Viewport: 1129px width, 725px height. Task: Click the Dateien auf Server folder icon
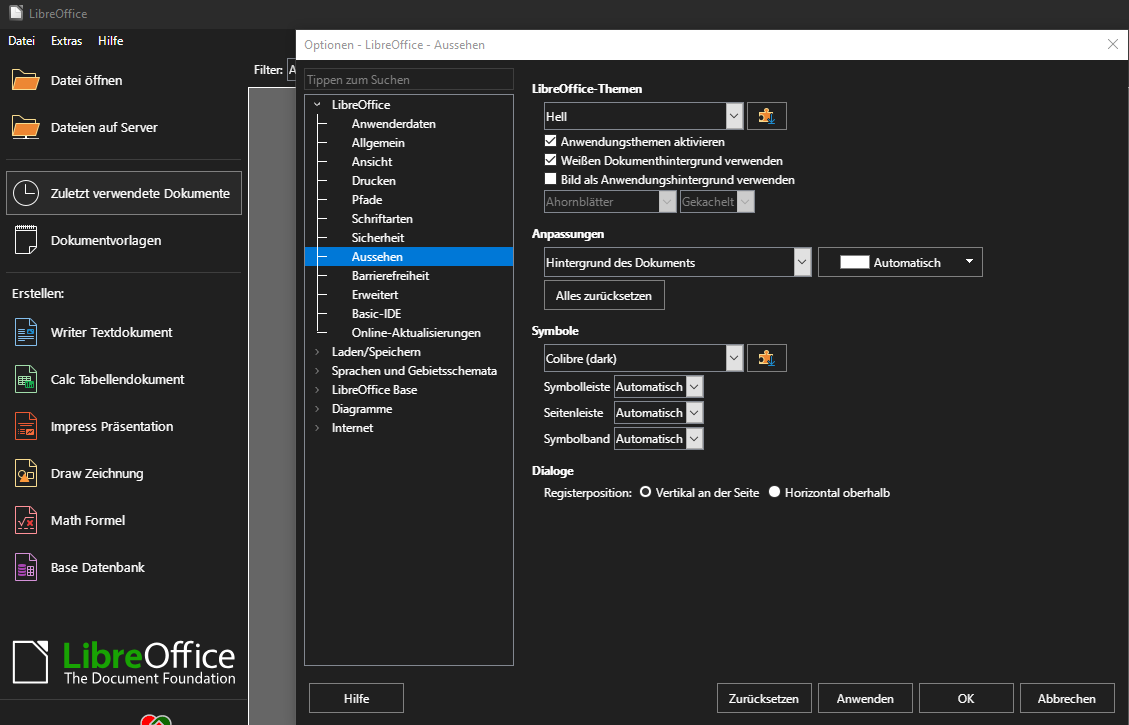pyautogui.click(x=26, y=127)
